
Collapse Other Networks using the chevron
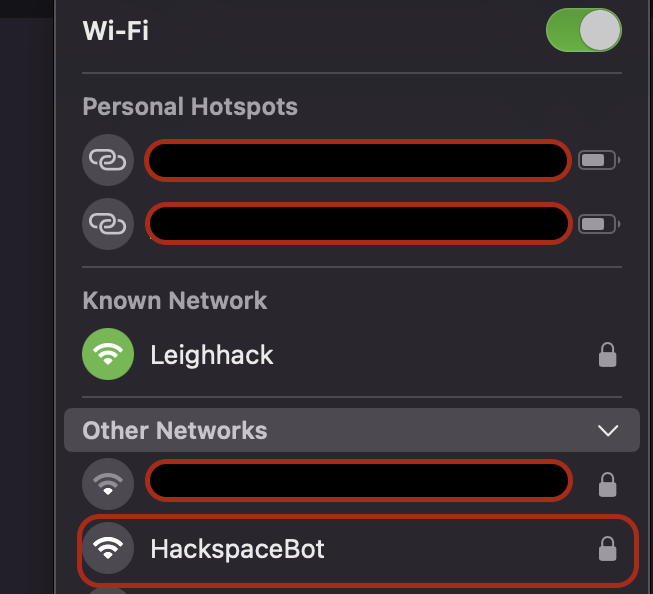[607, 431]
